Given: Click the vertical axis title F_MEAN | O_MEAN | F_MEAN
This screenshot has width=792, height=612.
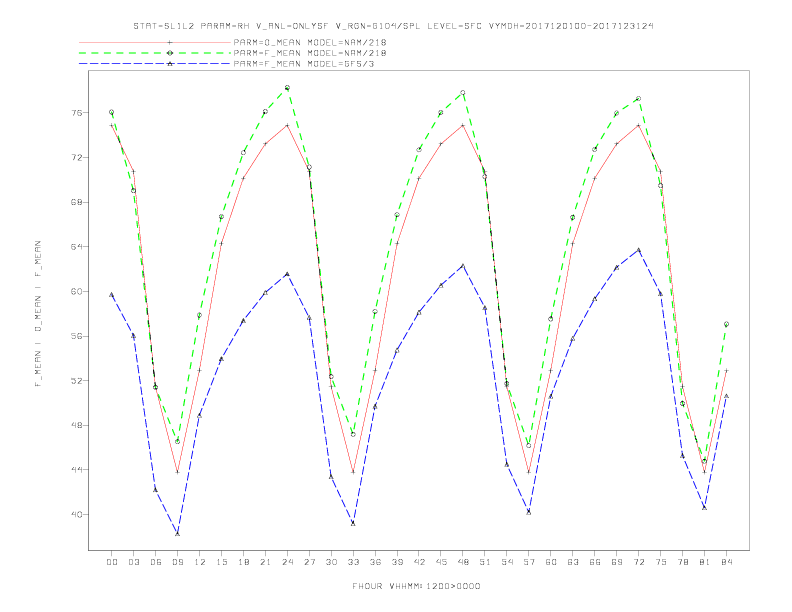Looking at the screenshot, I should click(38, 314).
